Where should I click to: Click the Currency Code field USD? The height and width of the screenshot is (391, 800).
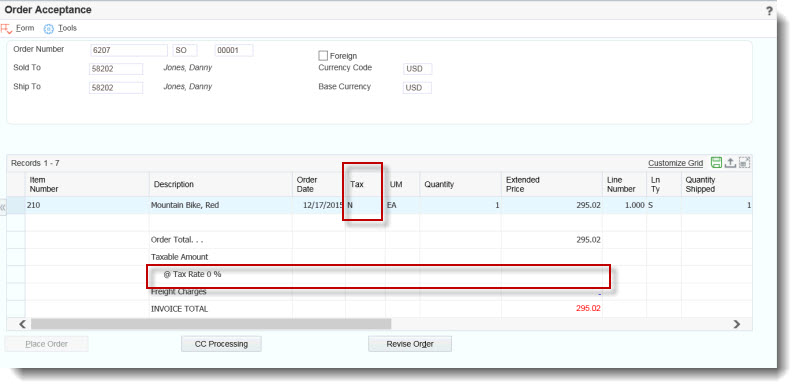(x=417, y=69)
